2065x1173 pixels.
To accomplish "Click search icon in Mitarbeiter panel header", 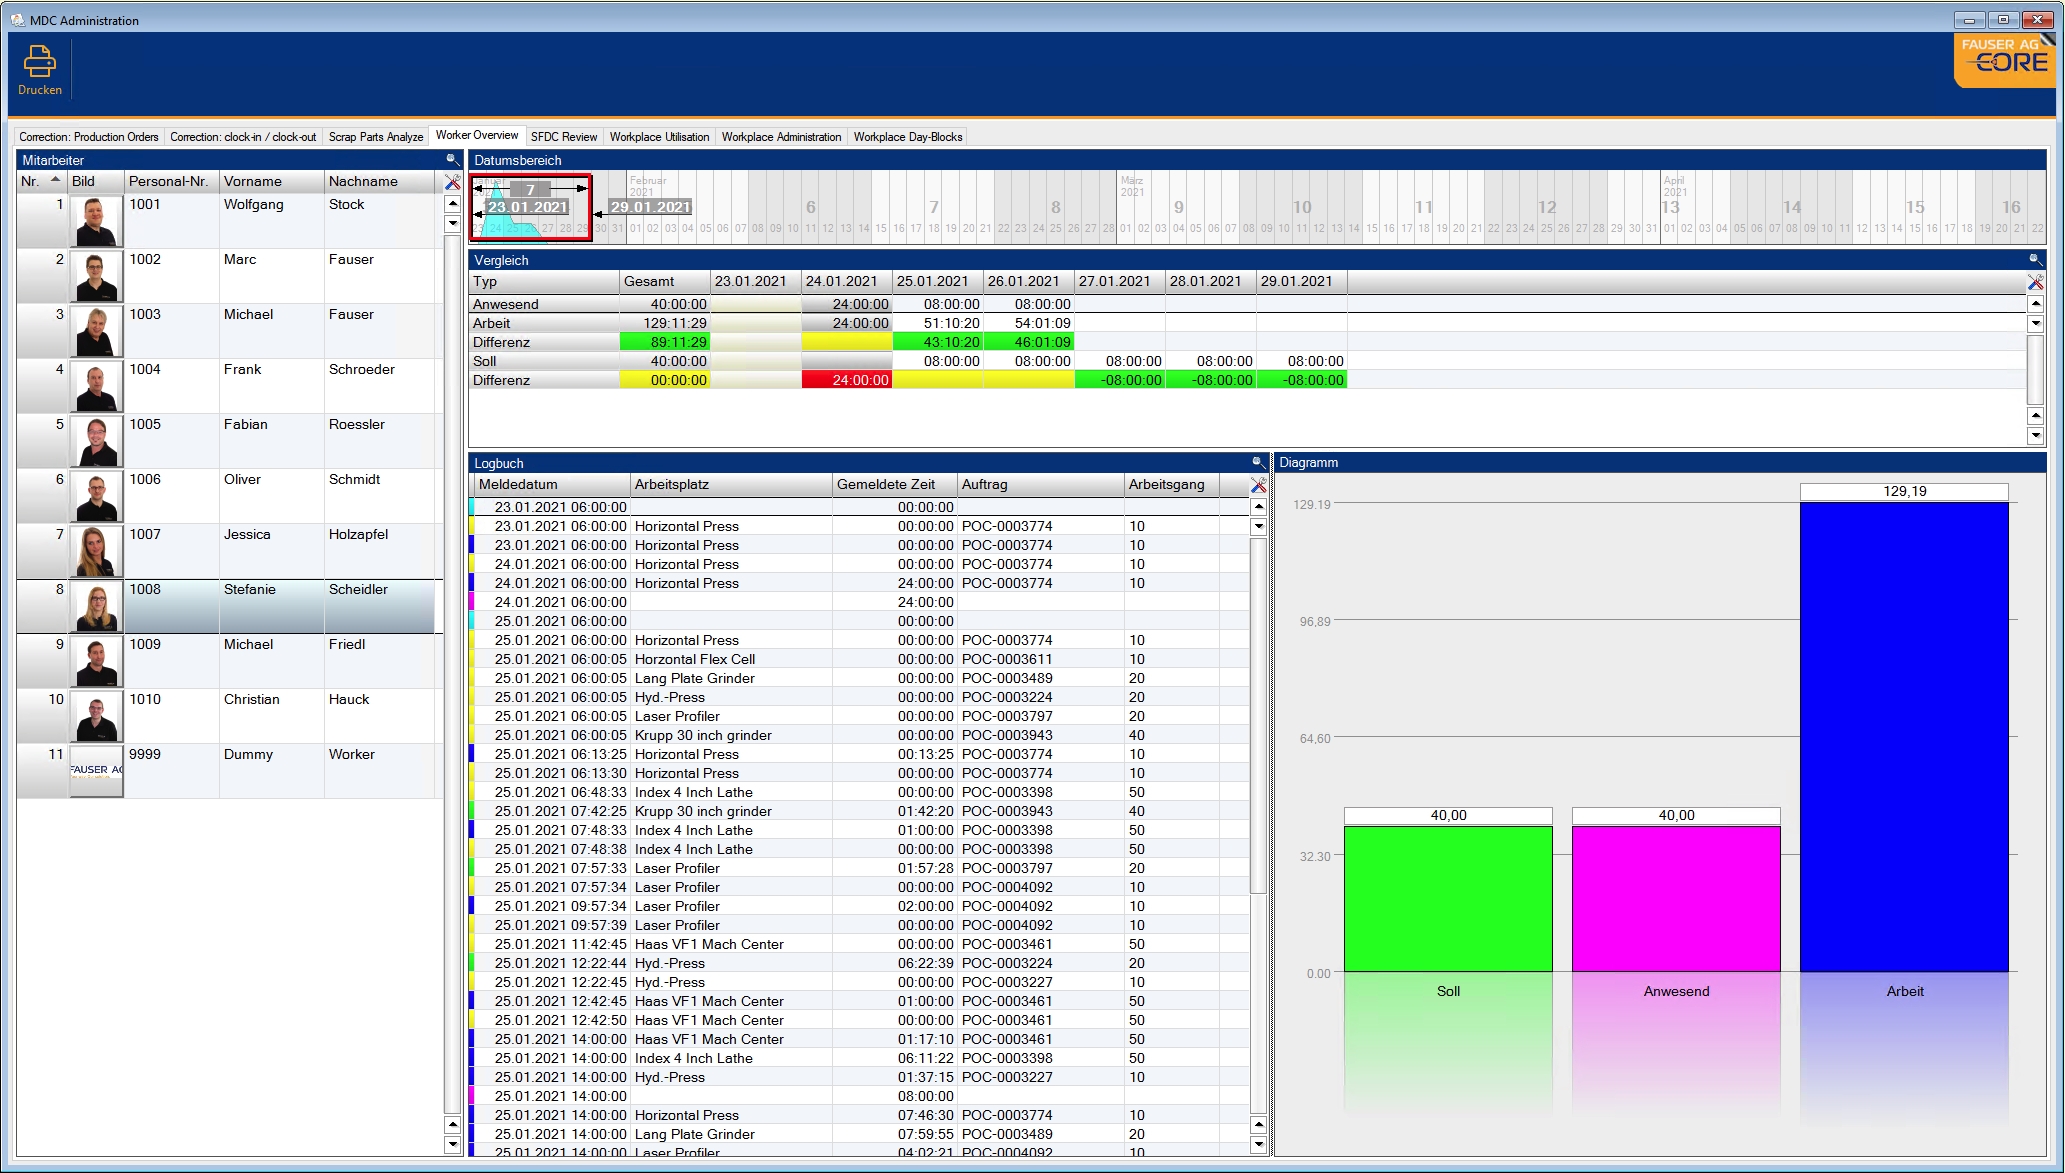I will [451, 160].
